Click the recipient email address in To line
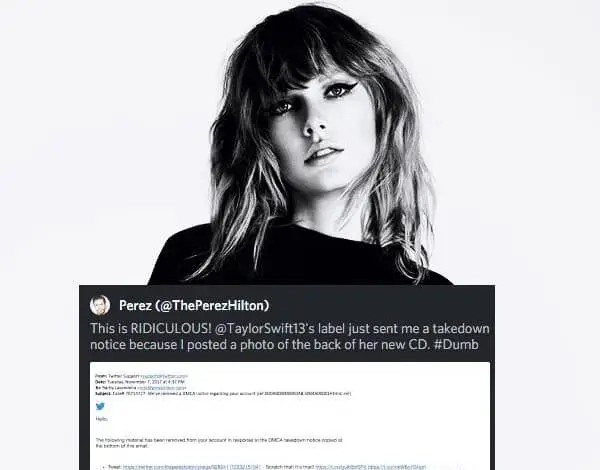 [x=162, y=388]
